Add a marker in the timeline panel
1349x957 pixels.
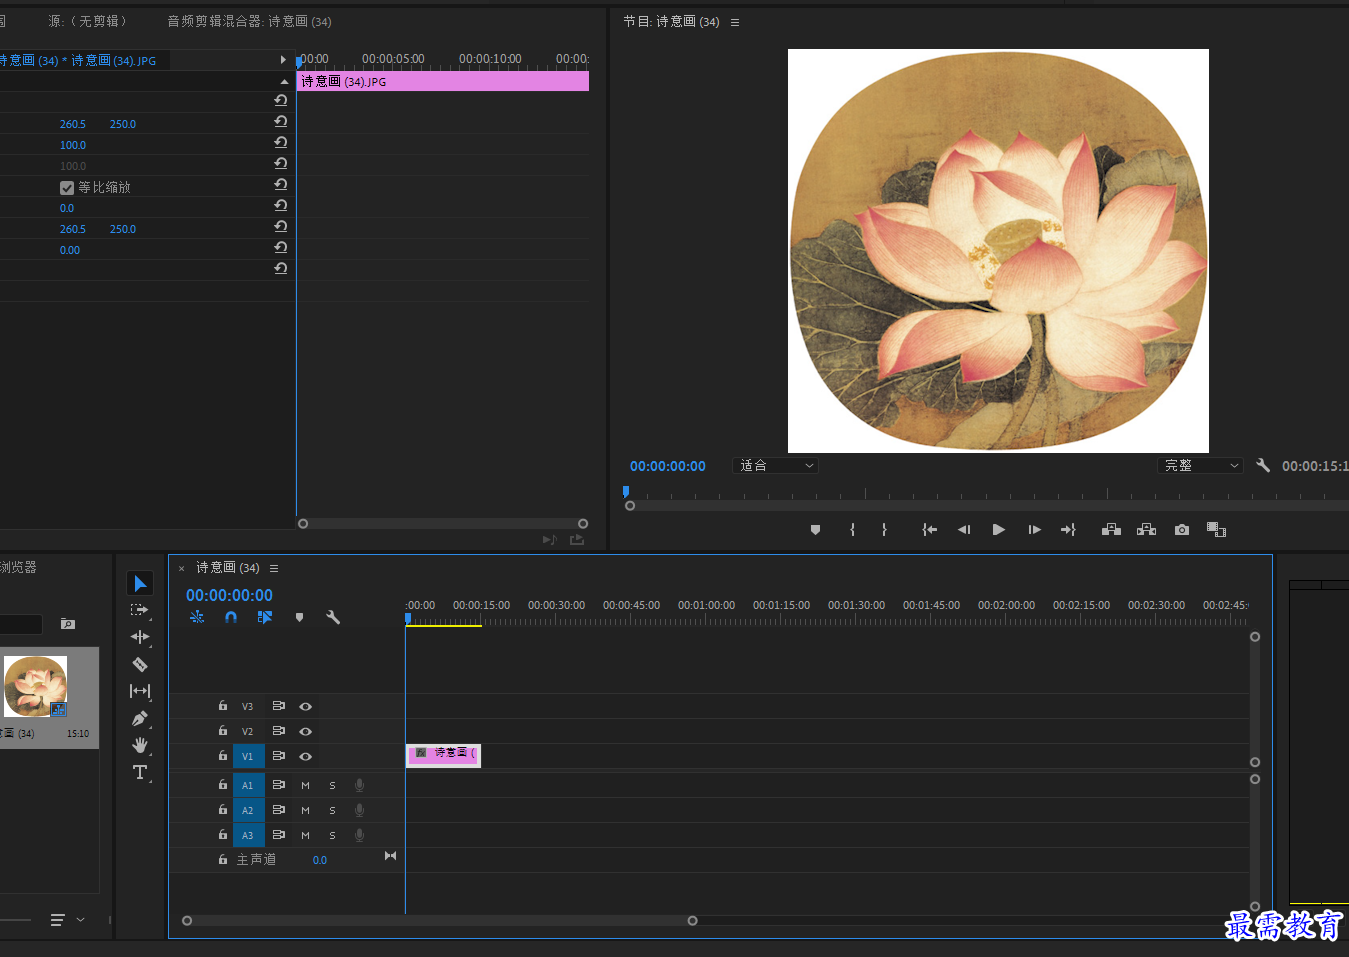tap(299, 618)
